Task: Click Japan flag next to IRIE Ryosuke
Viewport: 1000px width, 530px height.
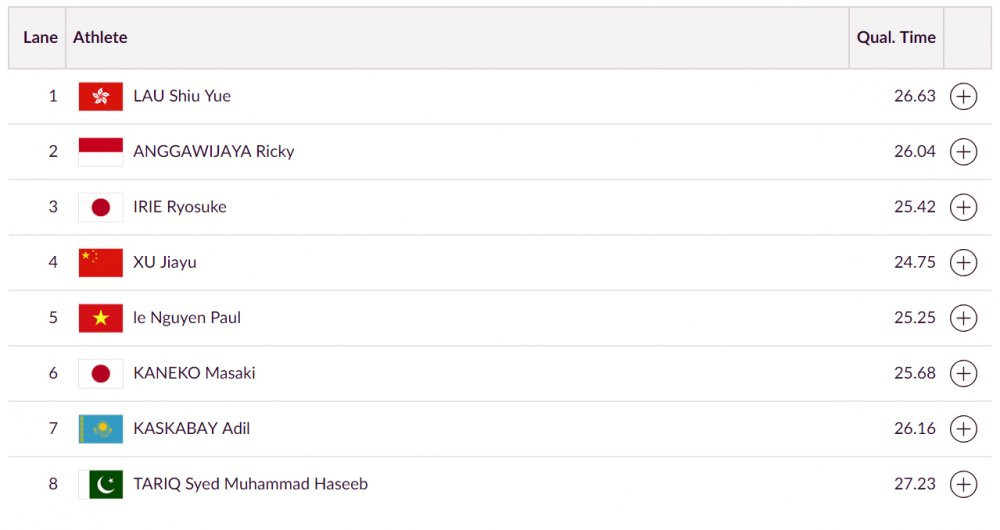Action: pos(101,207)
